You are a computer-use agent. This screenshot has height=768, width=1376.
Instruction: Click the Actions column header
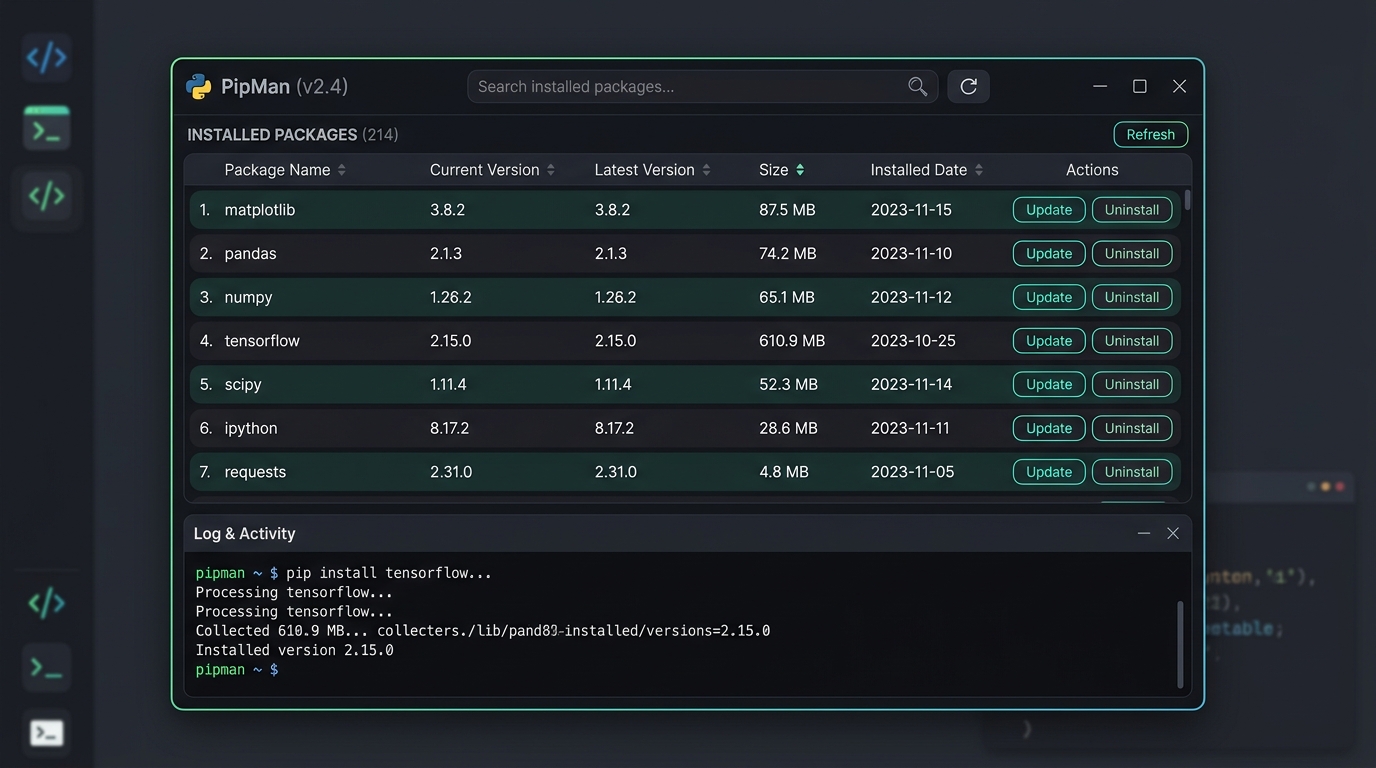1092,170
